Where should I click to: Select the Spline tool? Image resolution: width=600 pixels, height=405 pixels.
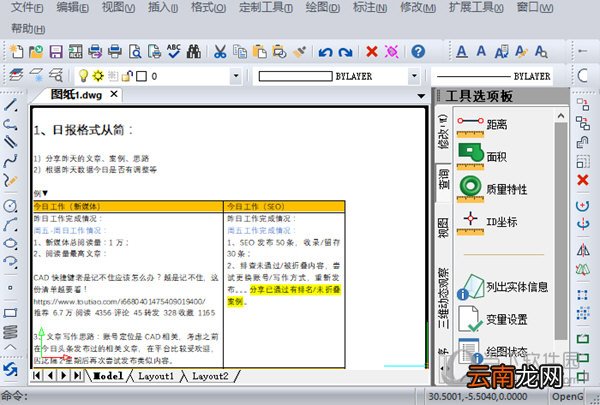tap(10, 161)
